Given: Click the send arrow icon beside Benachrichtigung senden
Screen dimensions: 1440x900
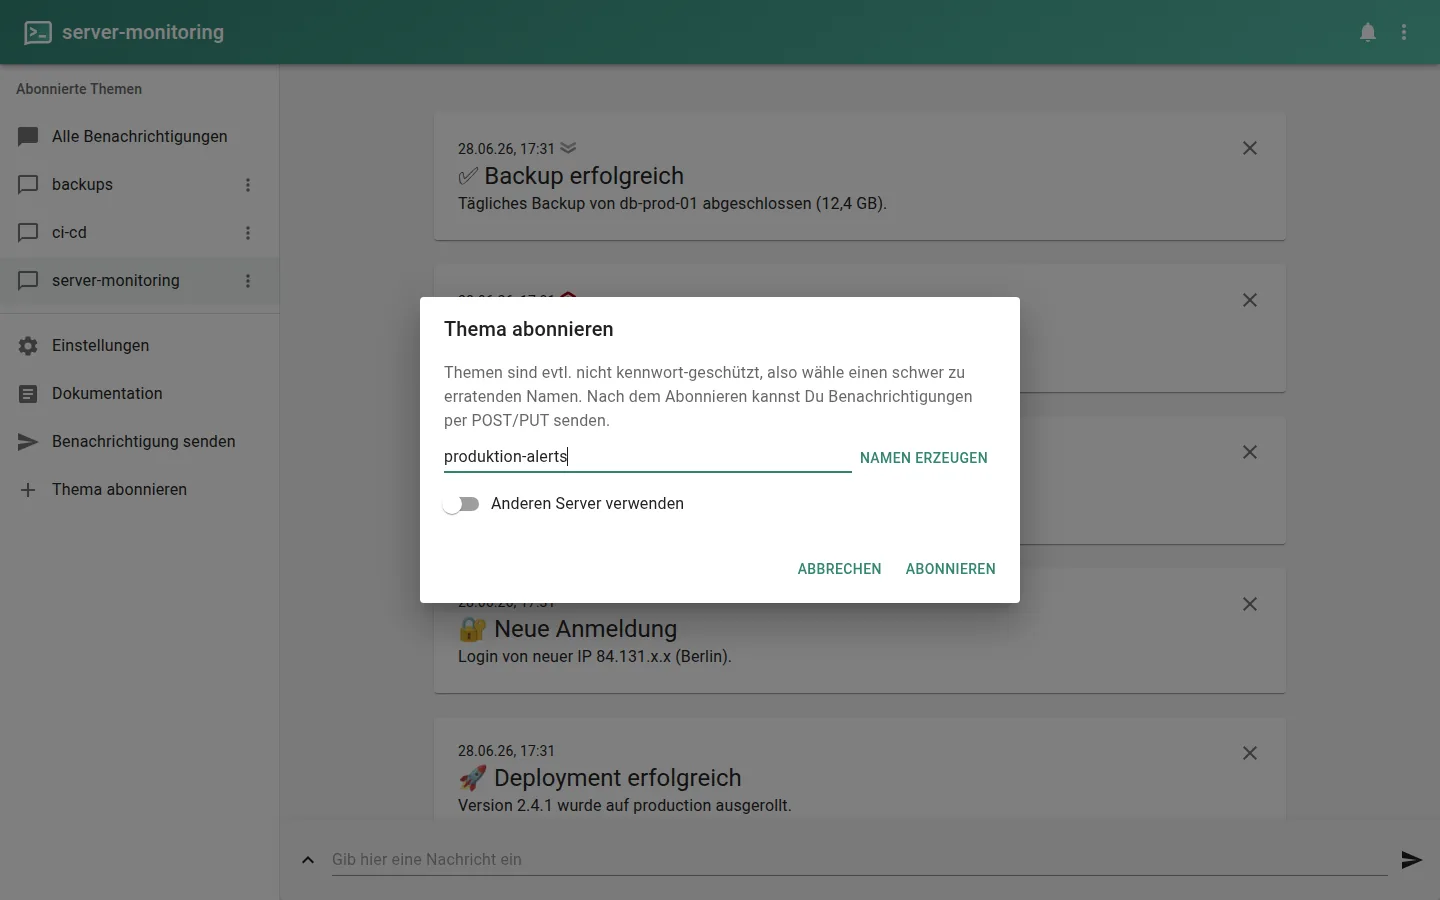Looking at the screenshot, I should [28, 442].
